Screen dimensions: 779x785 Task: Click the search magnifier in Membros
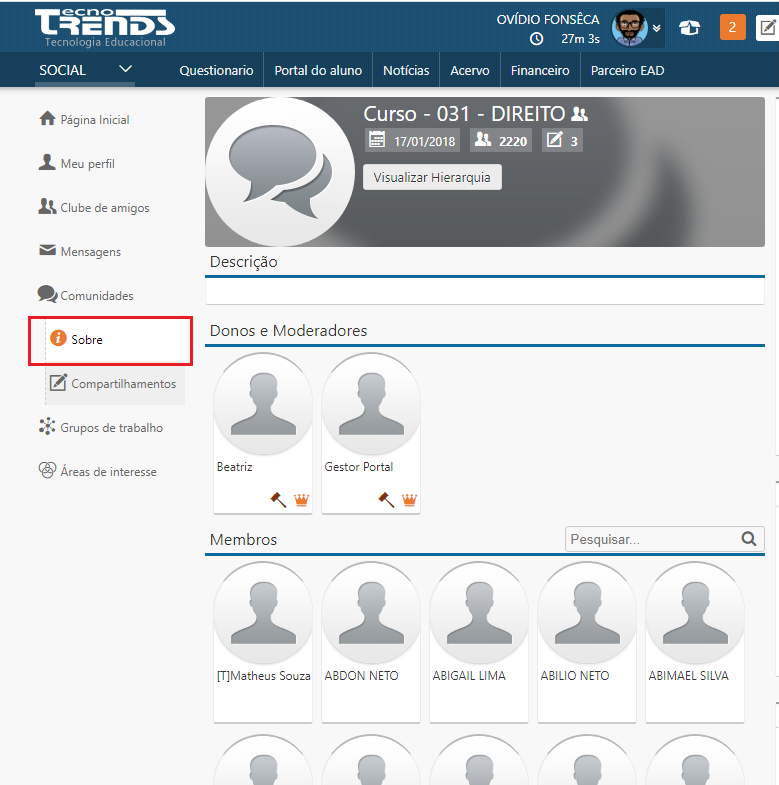tap(749, 539)
